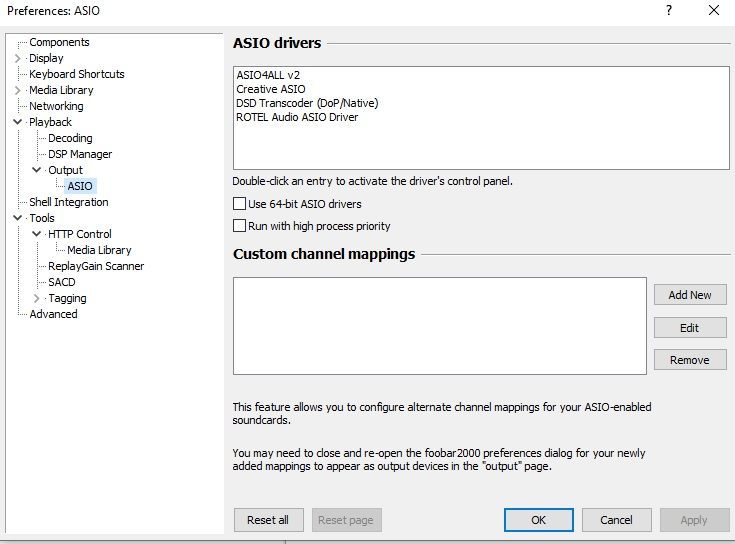Confirm settings with the OK button

click(539, 520)
